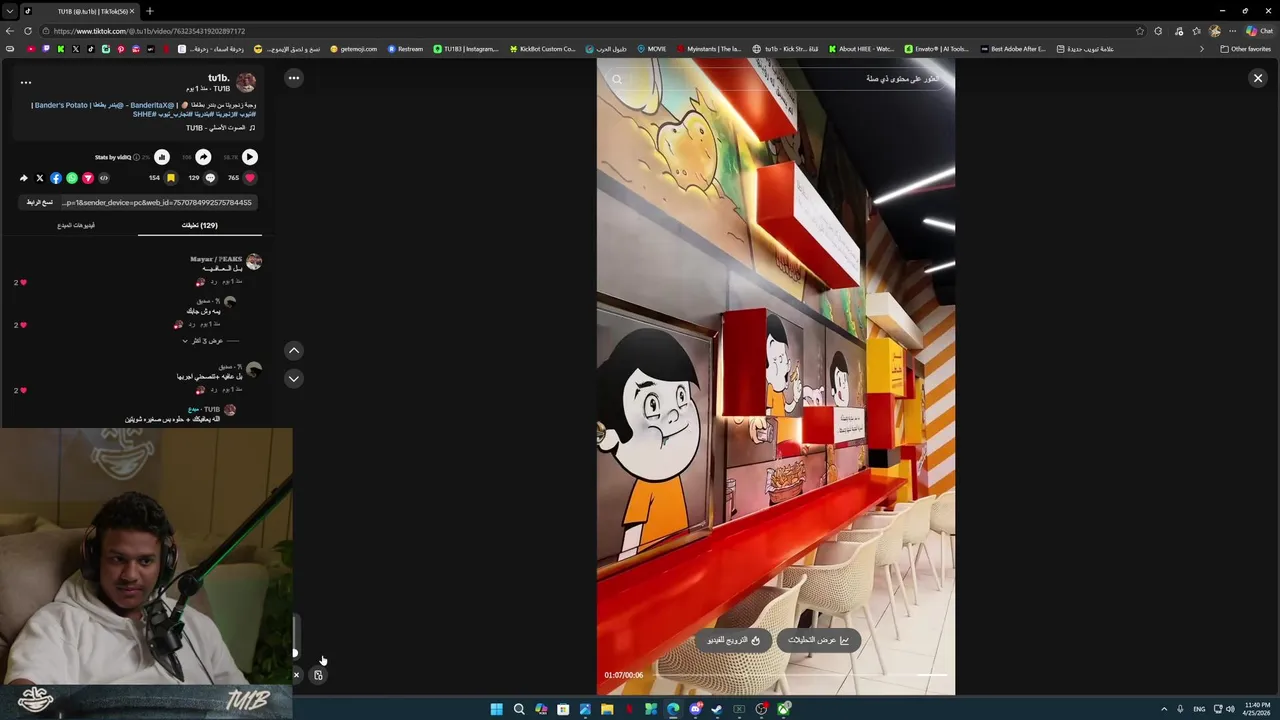Image resolution: width=1280 pixels, height=720 pixels.
Task: Click the share arrow icon in share row
Action: coord(24,178)
